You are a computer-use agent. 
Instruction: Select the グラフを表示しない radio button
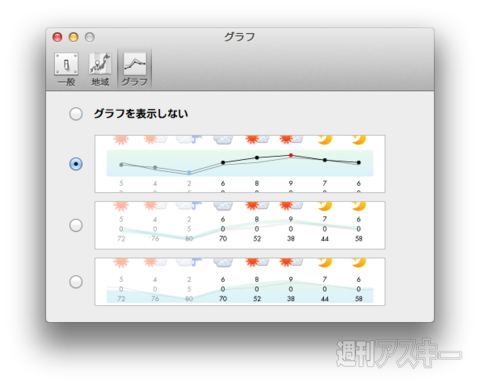tap(76, 114)
